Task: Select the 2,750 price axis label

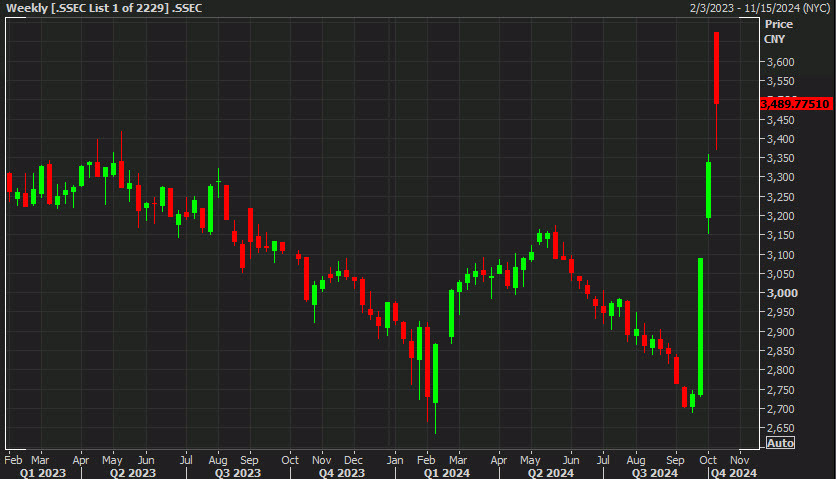Action: pos(781,390)
